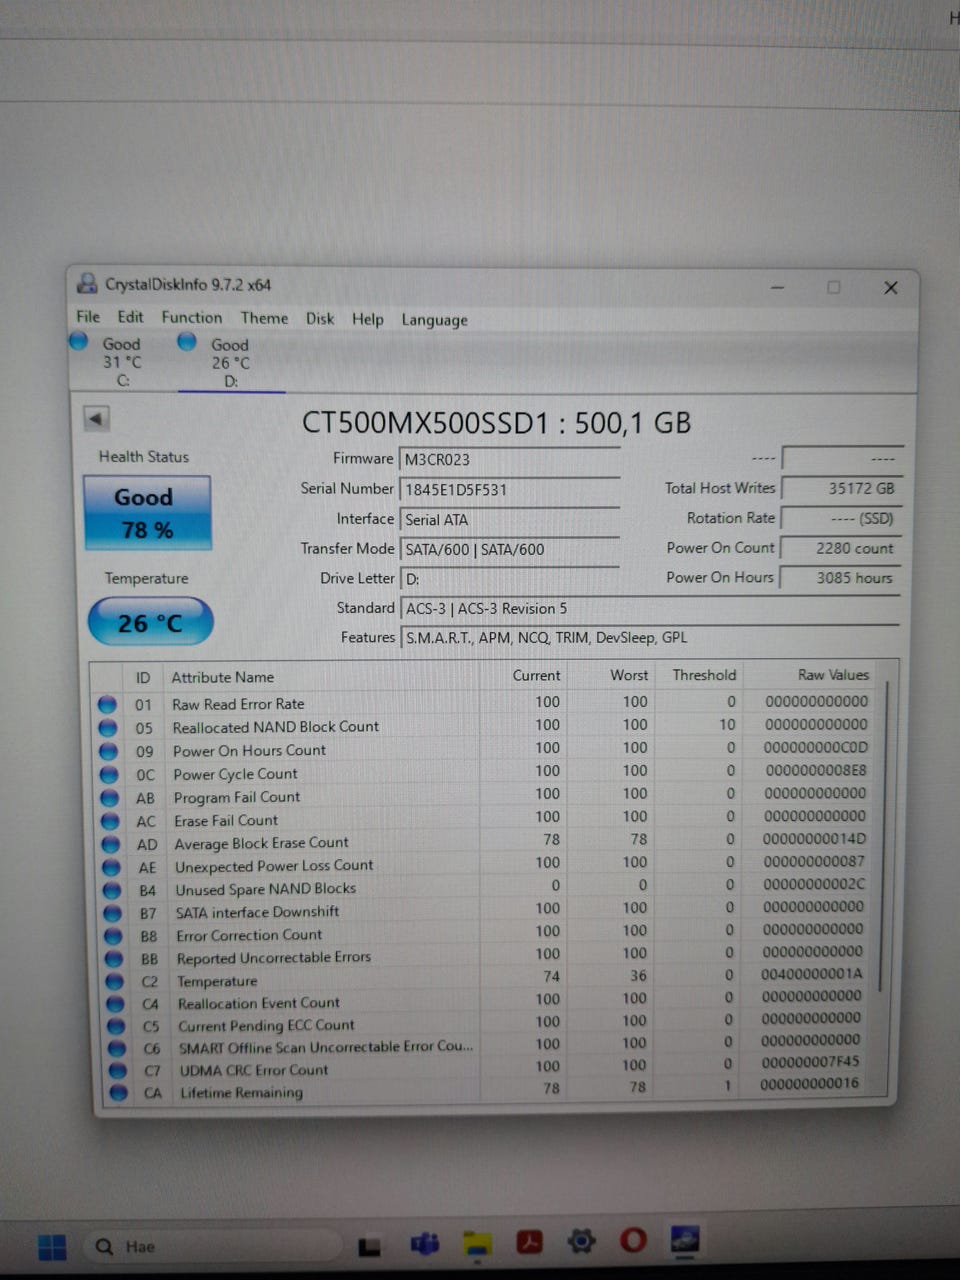Open Settings gear from the taskbar
This screenshot has height=1280, width=960.
[581, 1242]
